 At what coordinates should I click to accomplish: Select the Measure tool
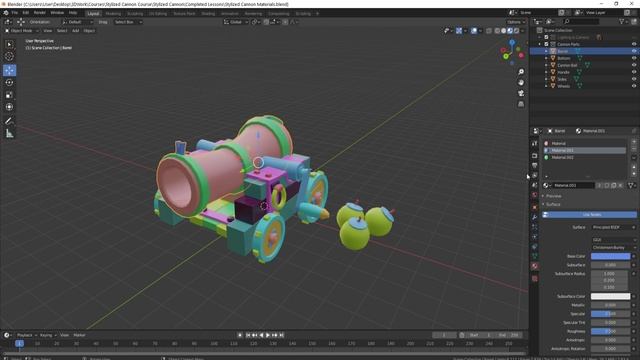(9, 133)
